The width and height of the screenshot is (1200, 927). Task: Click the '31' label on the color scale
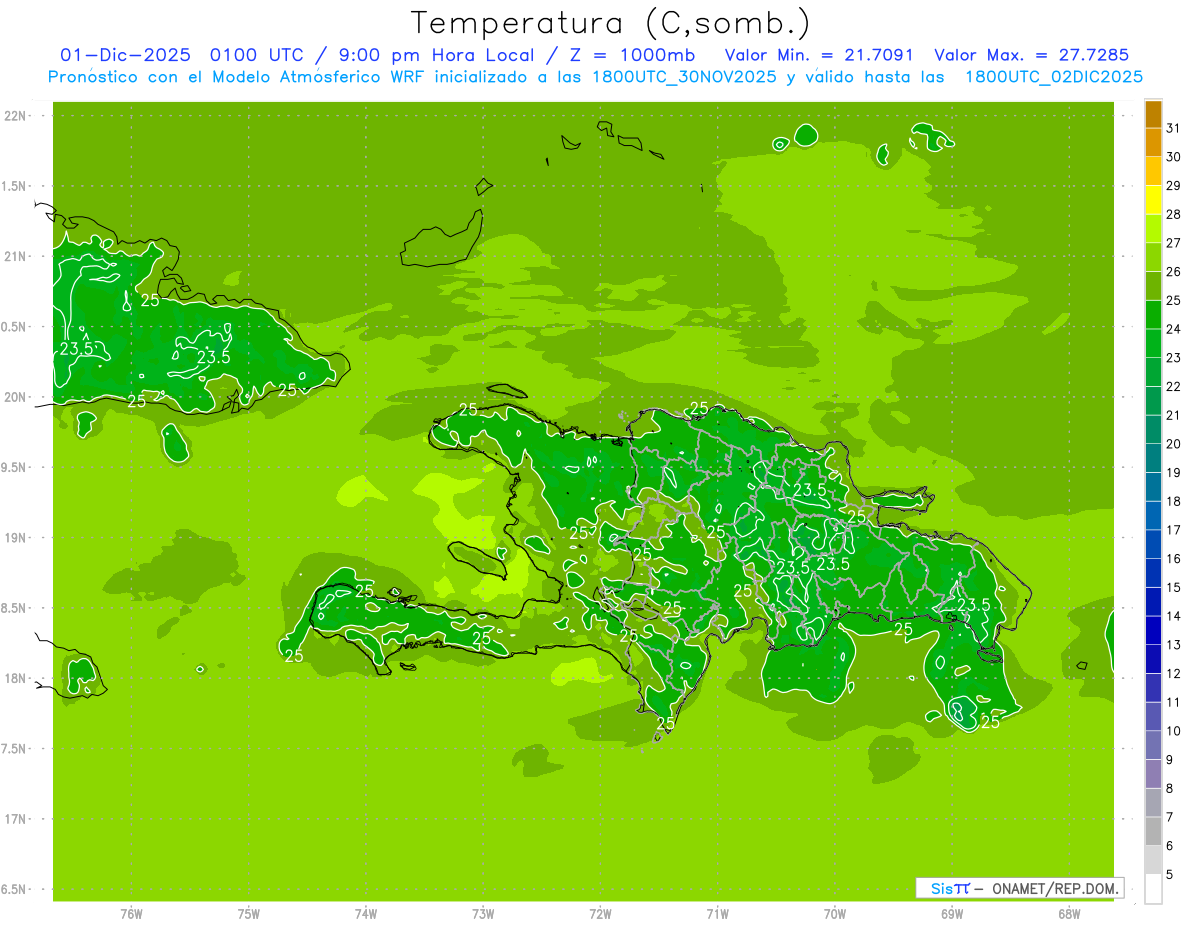1173,128
